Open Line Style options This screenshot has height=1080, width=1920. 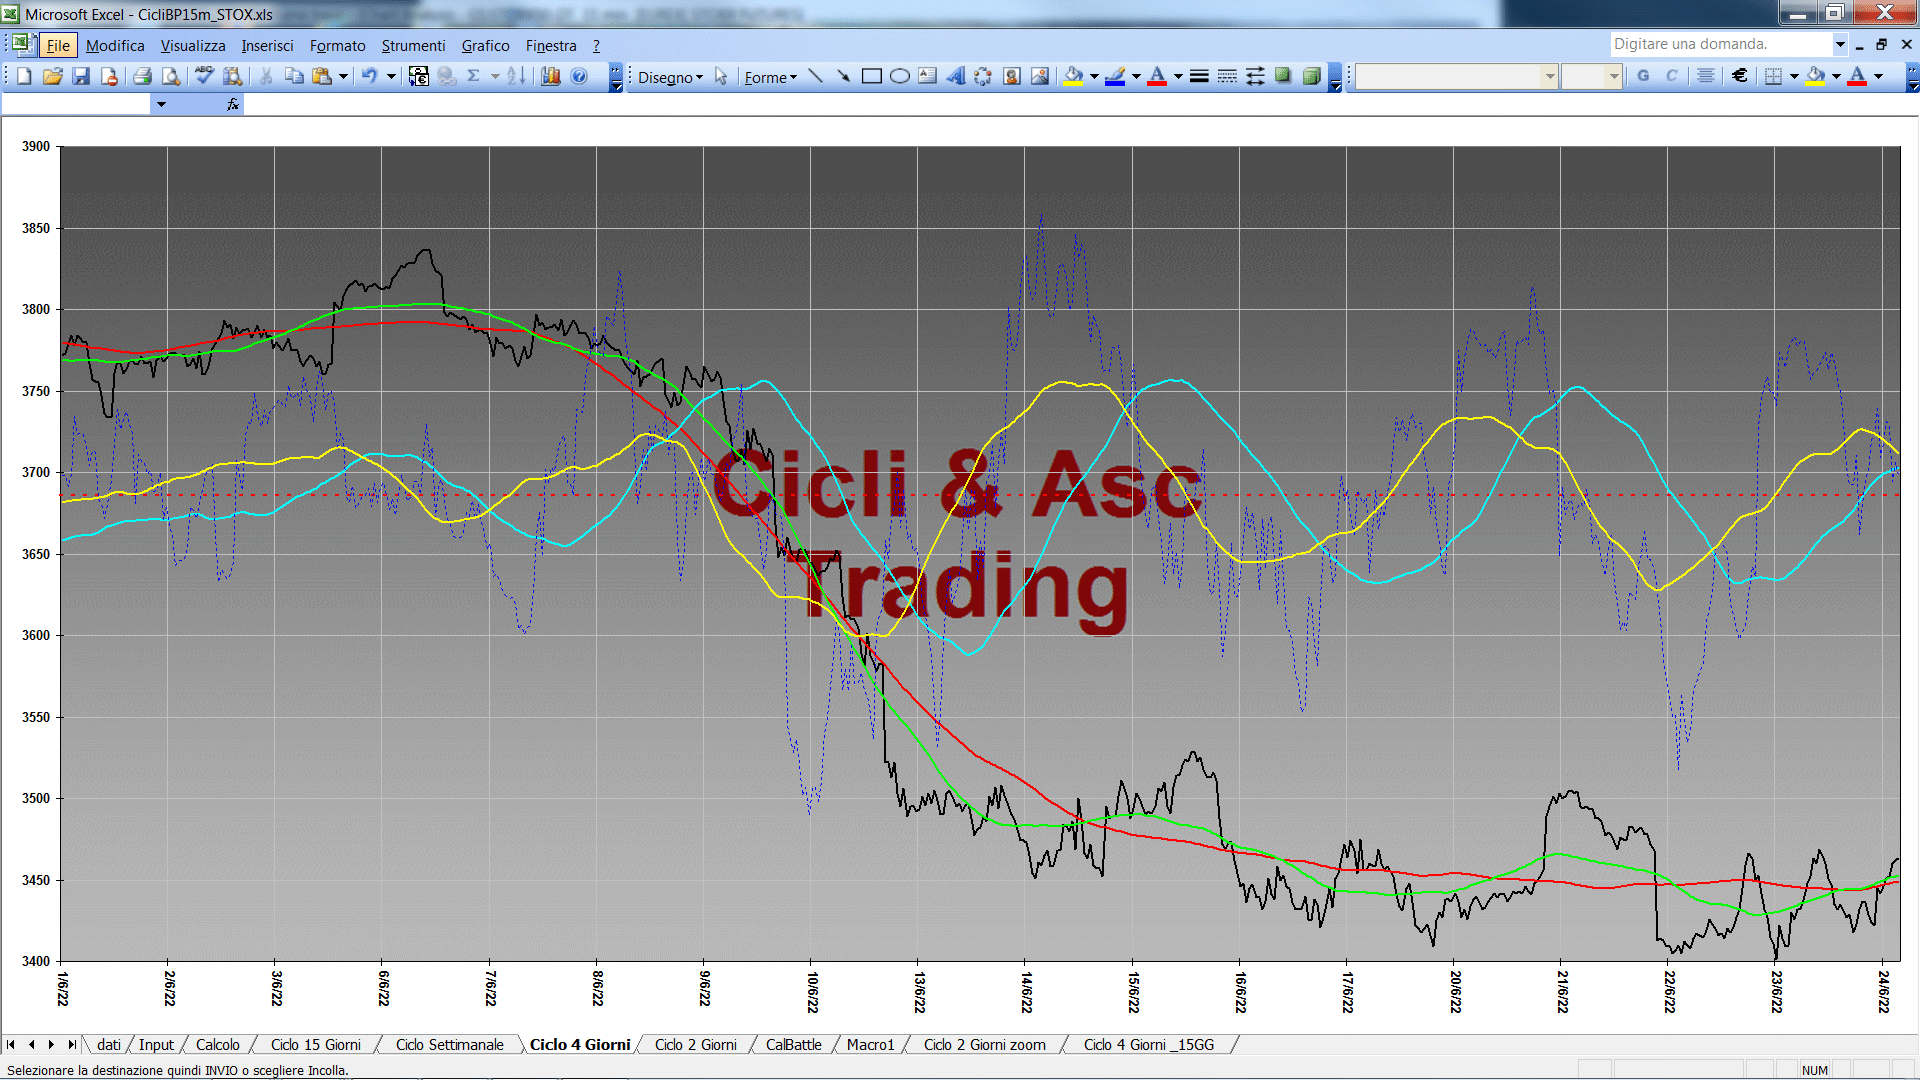point(1199,77)
